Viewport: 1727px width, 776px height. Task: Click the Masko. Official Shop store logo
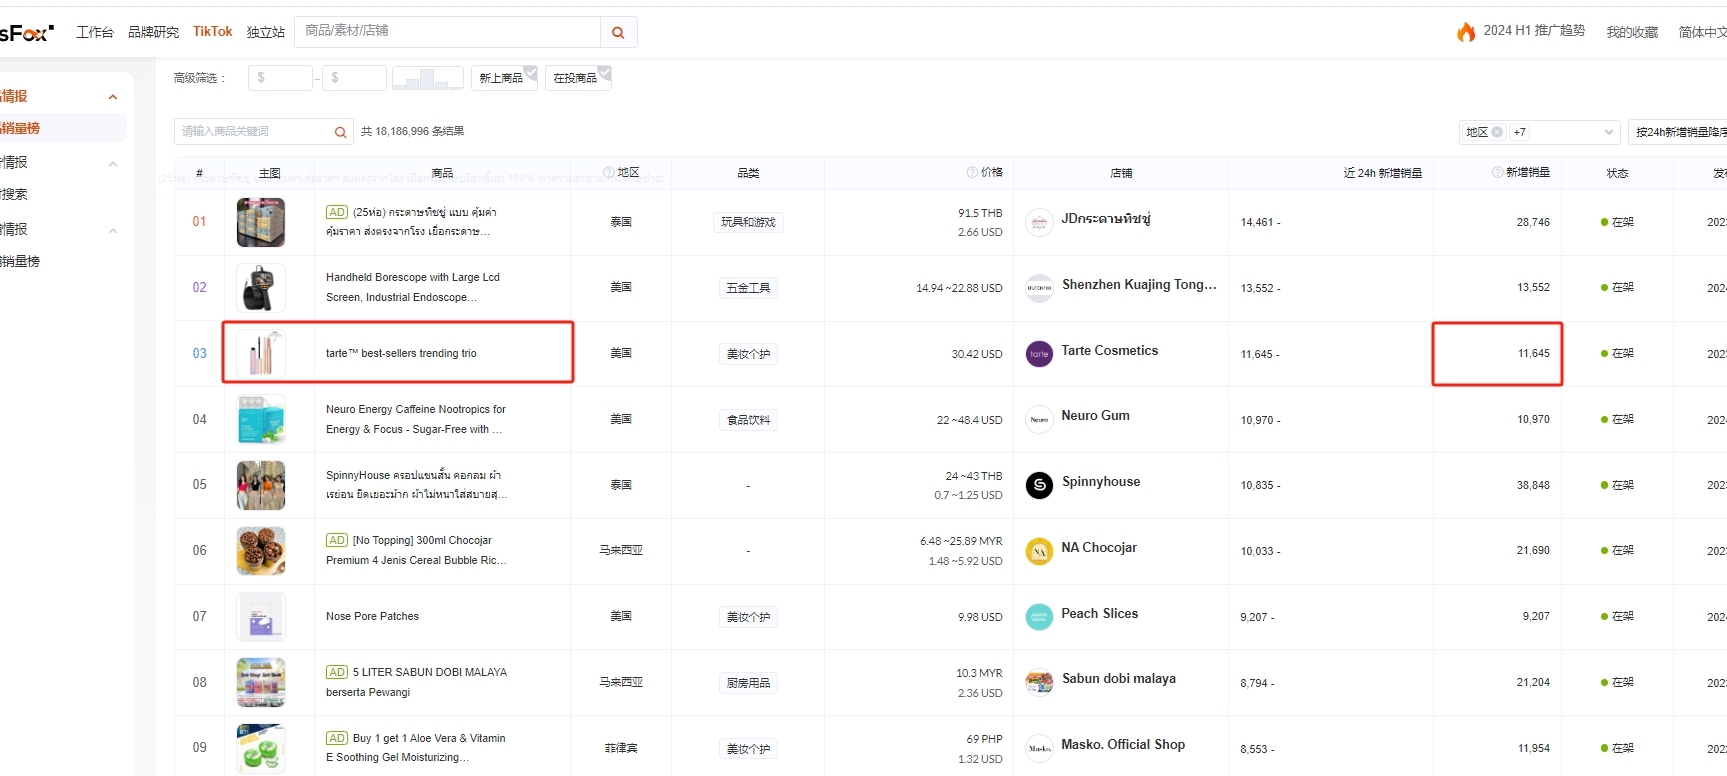pos(1039,748)
